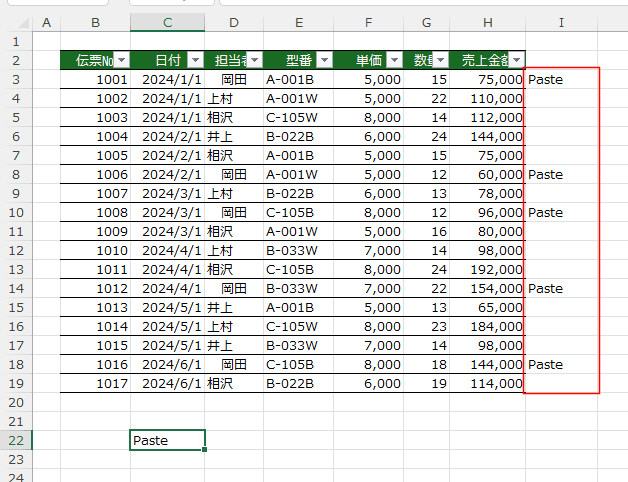Click cell C22 containing Paste

point(167,440)
